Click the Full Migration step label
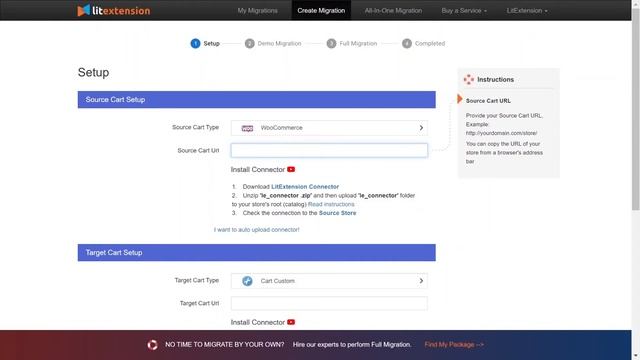Viewport: 640px width, 360px height. click(358, 43)
